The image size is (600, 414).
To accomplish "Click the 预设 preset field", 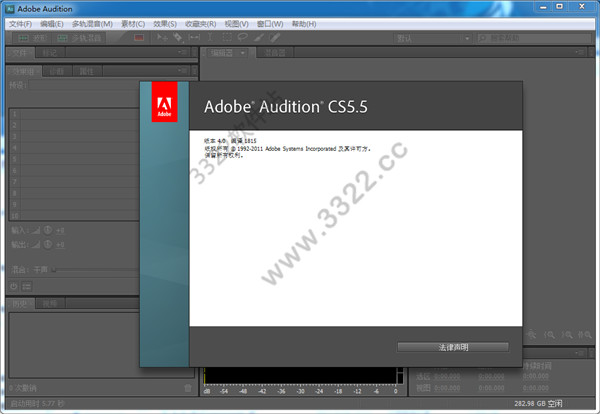I will click(84, 85).
